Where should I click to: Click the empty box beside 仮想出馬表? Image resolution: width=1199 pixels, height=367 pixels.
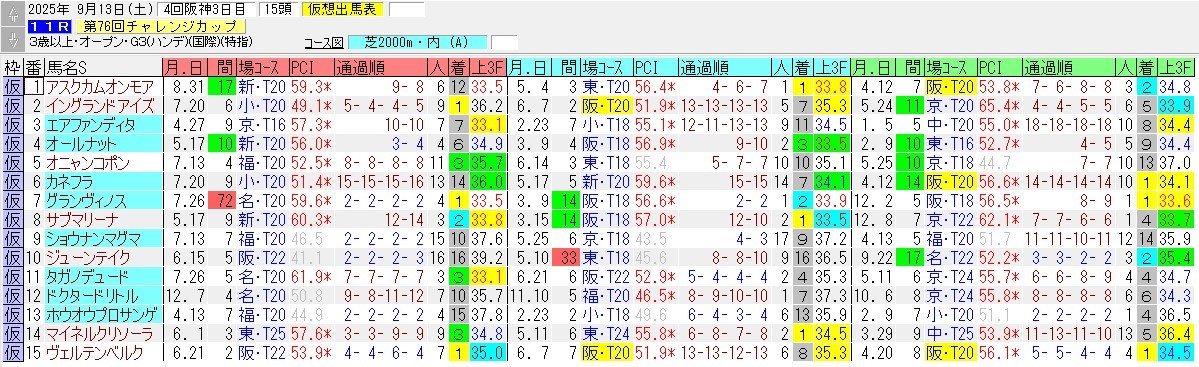[x=406, y=10]
